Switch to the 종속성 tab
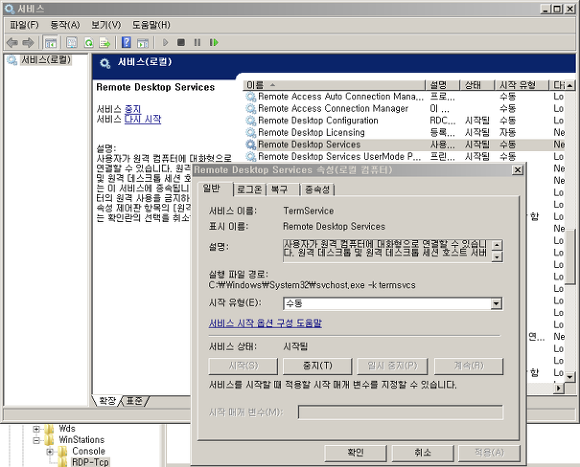Image resolution: width=580 pixels, height=467 pixels. pos(317,190)
